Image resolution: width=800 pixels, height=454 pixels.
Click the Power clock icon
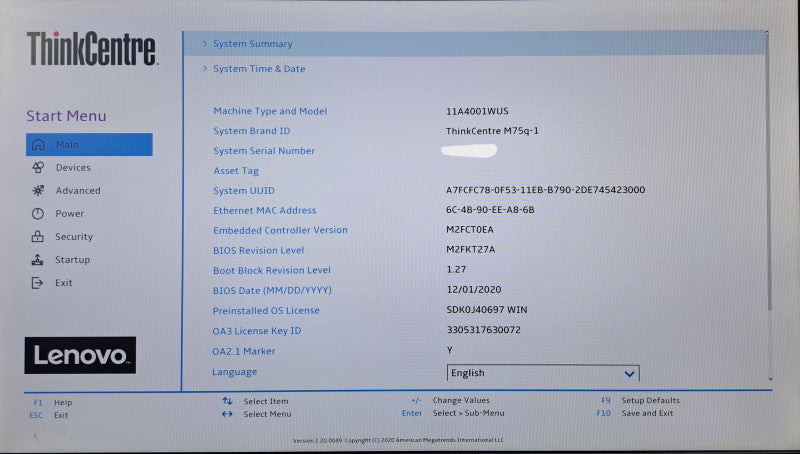(x=38, y=214)
